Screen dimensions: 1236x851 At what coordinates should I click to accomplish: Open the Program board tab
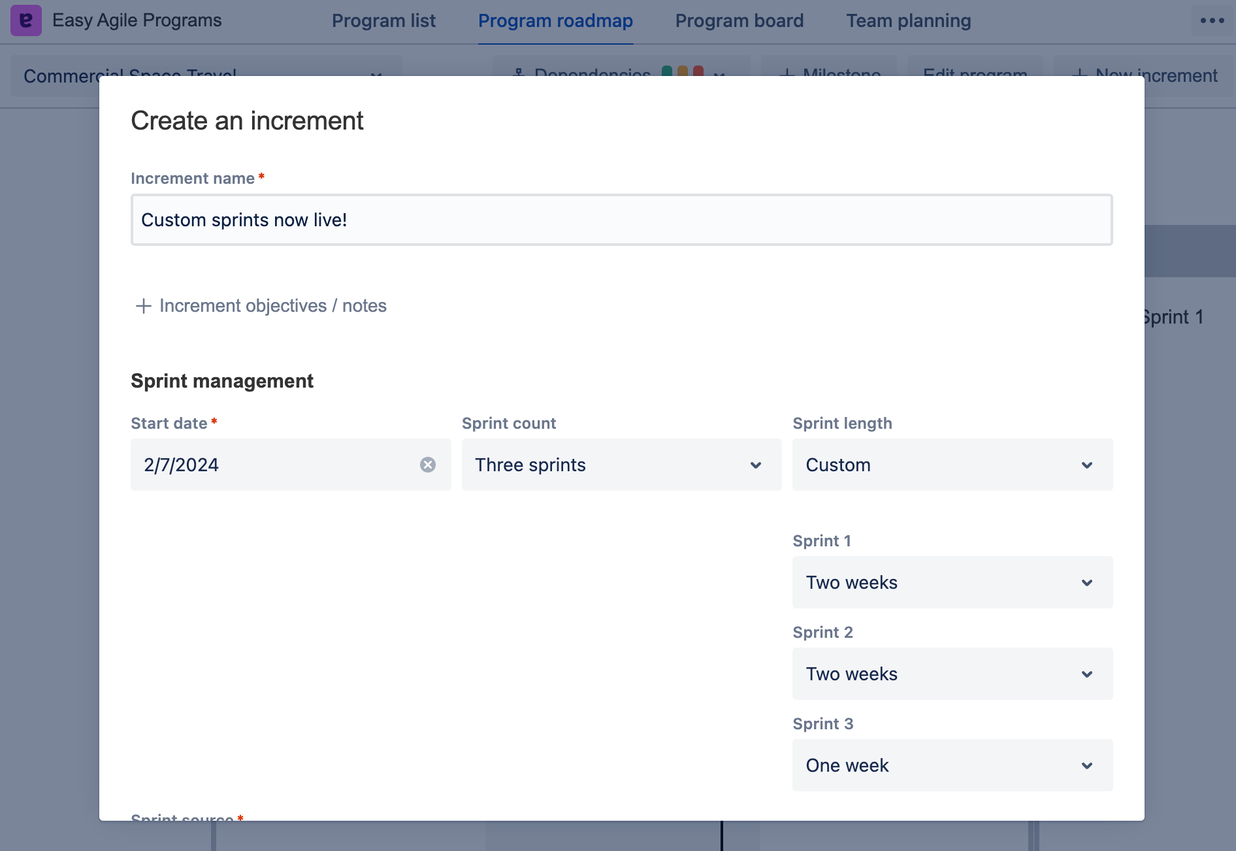[x=739, y=20]
